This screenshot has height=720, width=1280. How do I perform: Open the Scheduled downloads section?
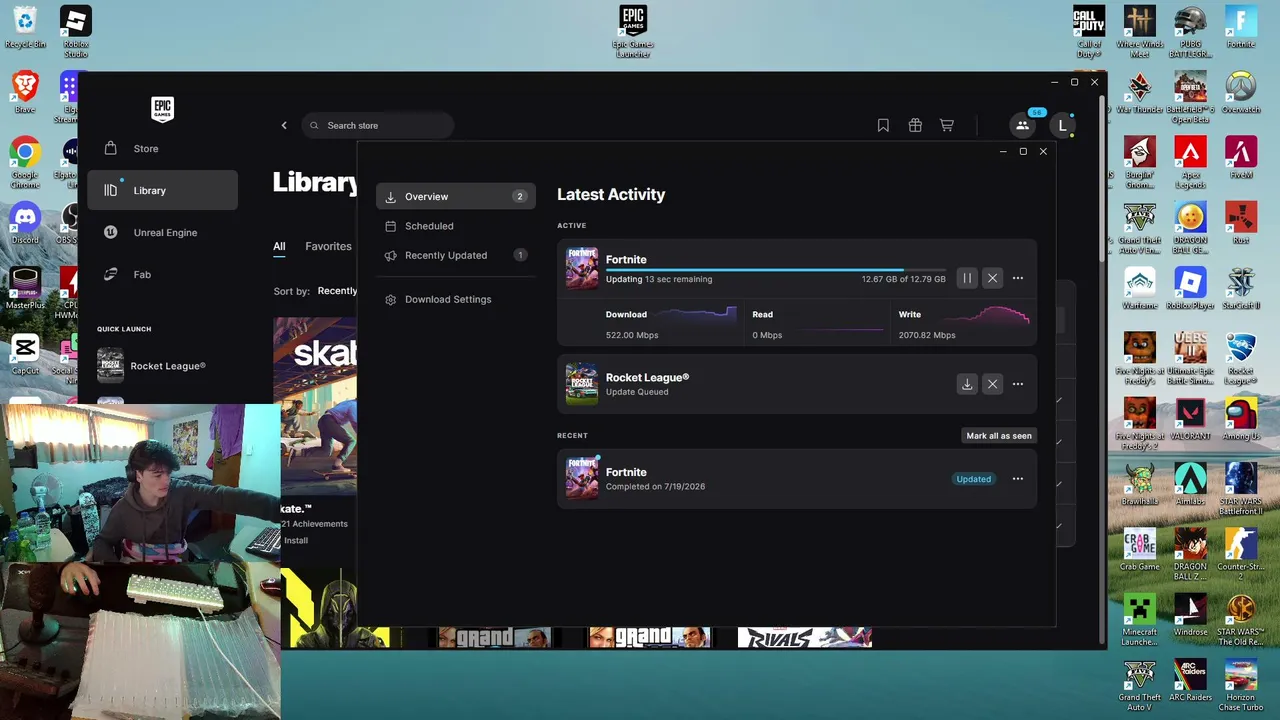456,226
